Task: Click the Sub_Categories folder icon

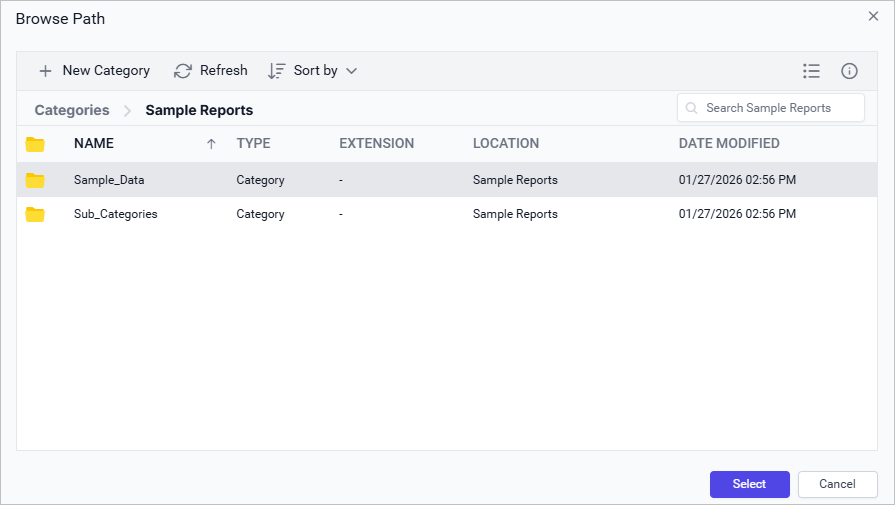Action: pyautogui.click(x=36, y=214)
